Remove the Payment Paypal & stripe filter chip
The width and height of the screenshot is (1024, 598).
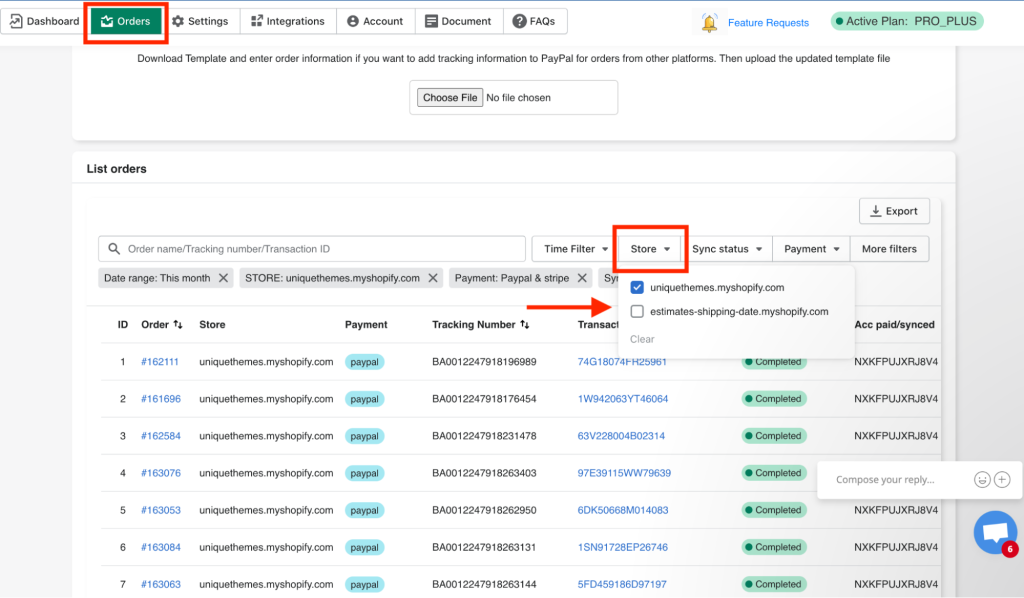pyautogui.click(x=584, y=278)
